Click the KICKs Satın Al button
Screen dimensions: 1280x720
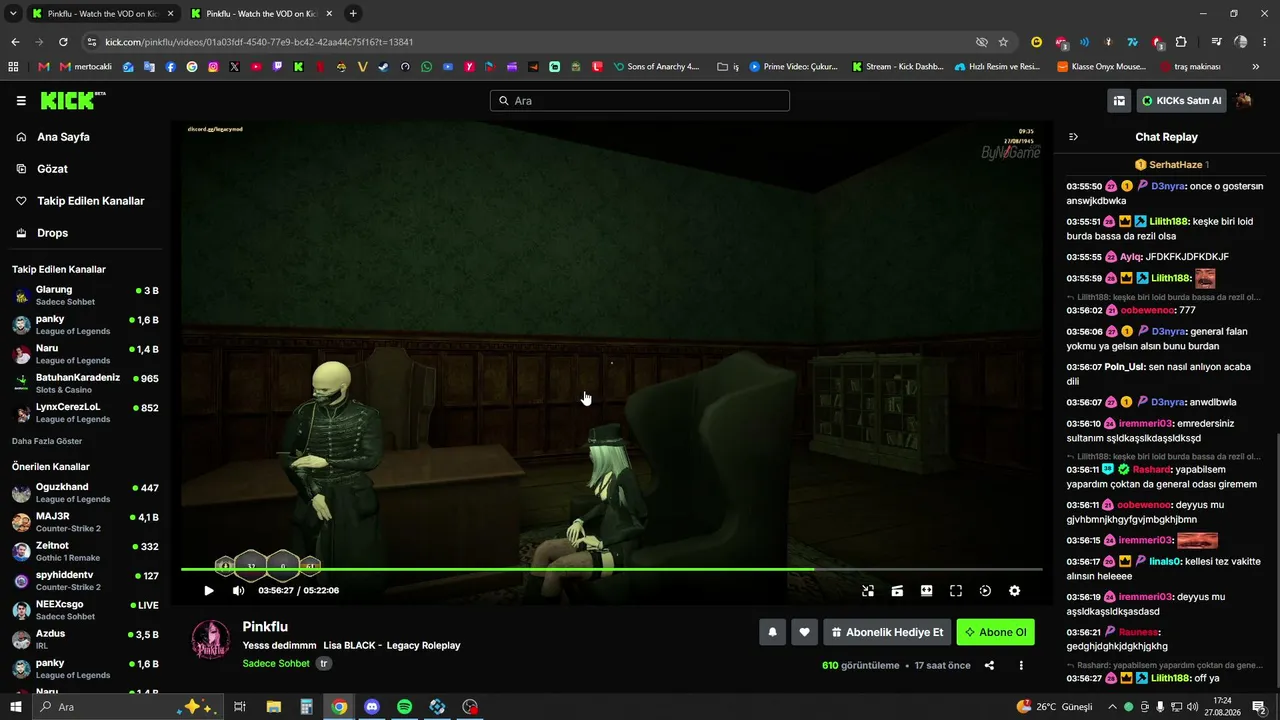click(x=1181, y=101)
